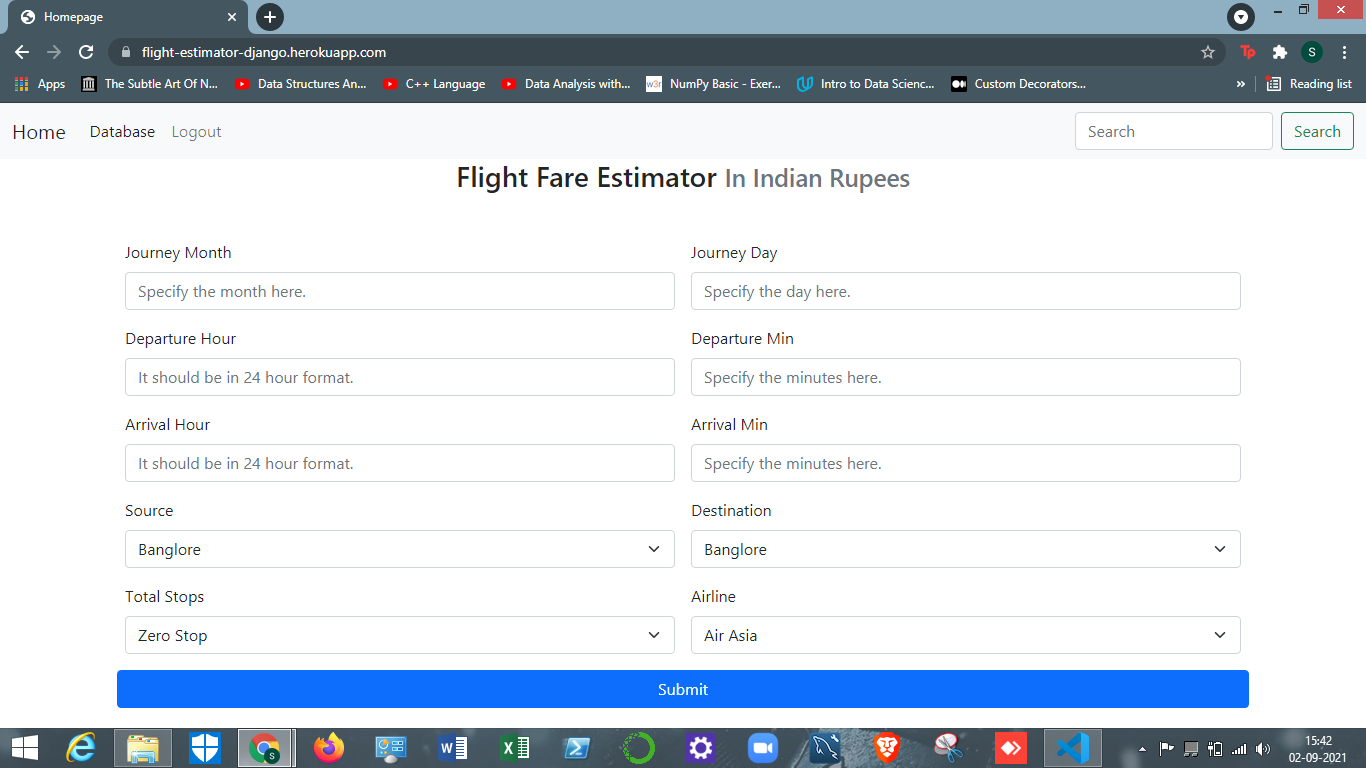The width and height of the screenshot is (1366, 768).
Task: Bookmark this page with the star icon
Action: point(1208,52)
